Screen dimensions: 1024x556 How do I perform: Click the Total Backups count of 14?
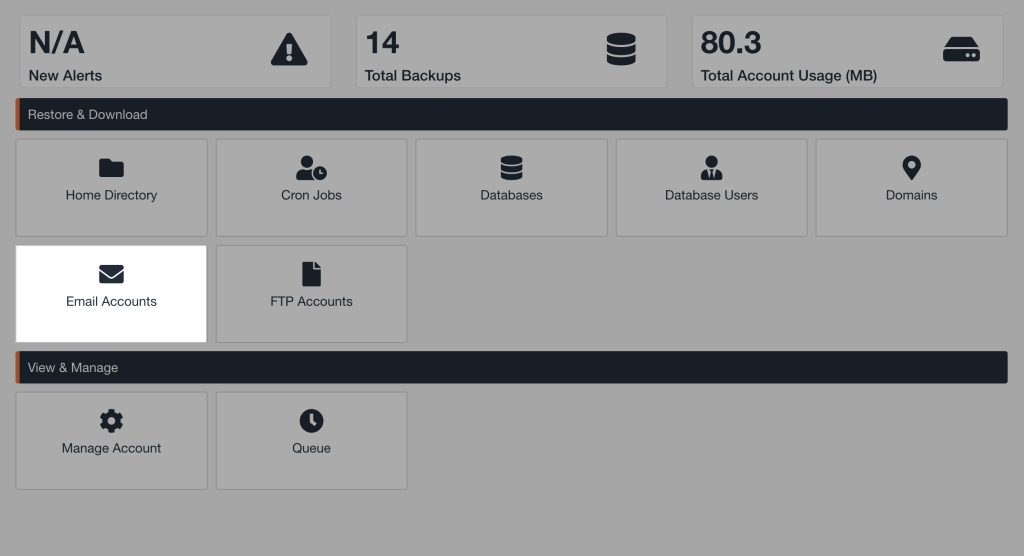click(382, 43)
